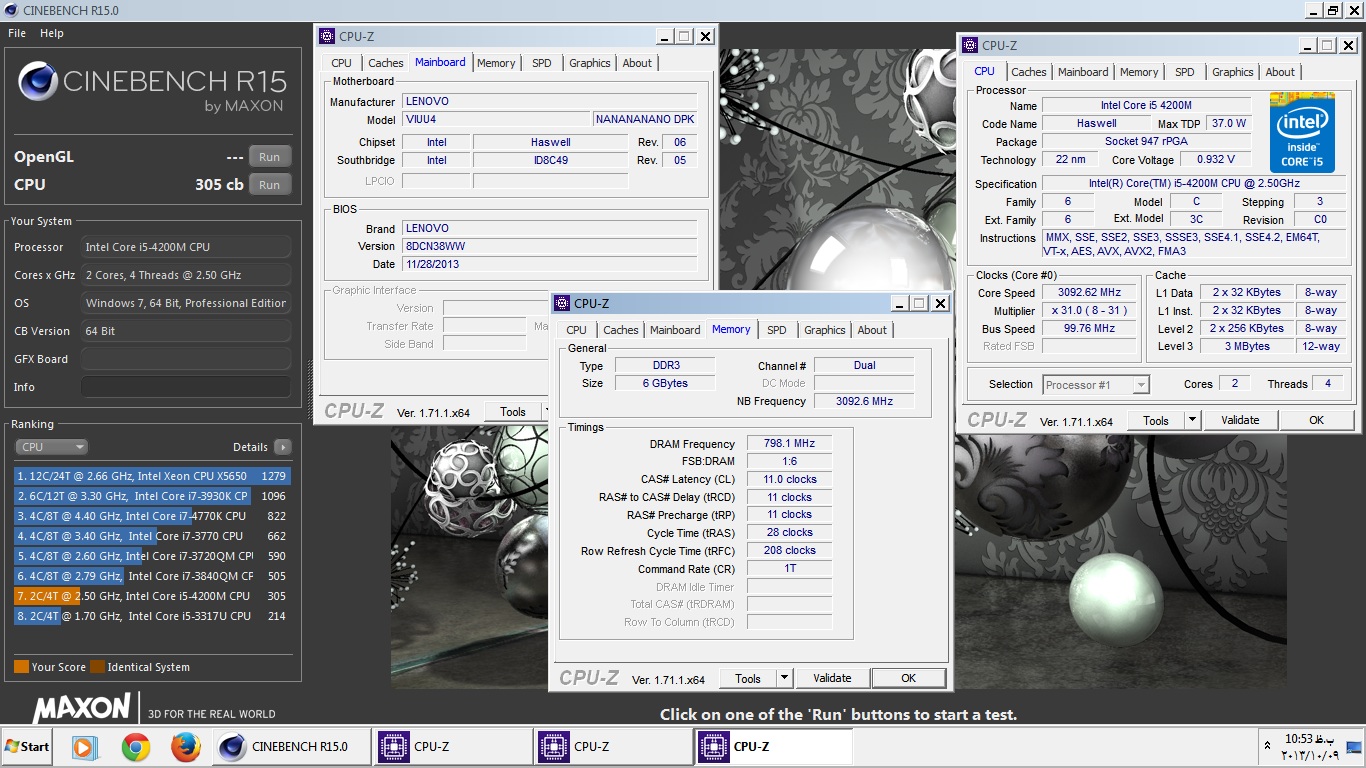The height and width of the screenshot is (768, 1366).
Task: Select Core i7-3930K ranking row
Action: coord(152,496)
